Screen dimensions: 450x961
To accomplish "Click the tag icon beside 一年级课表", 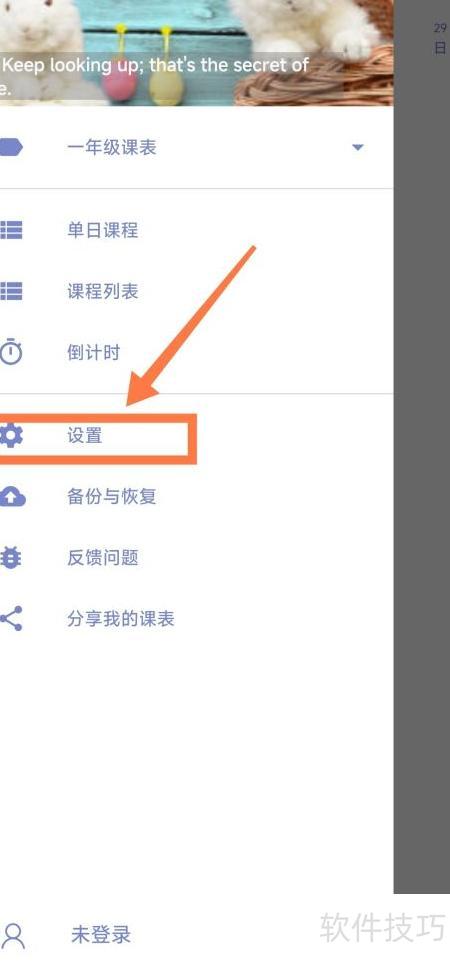I will pyautogui.click(x=11, y=147).
